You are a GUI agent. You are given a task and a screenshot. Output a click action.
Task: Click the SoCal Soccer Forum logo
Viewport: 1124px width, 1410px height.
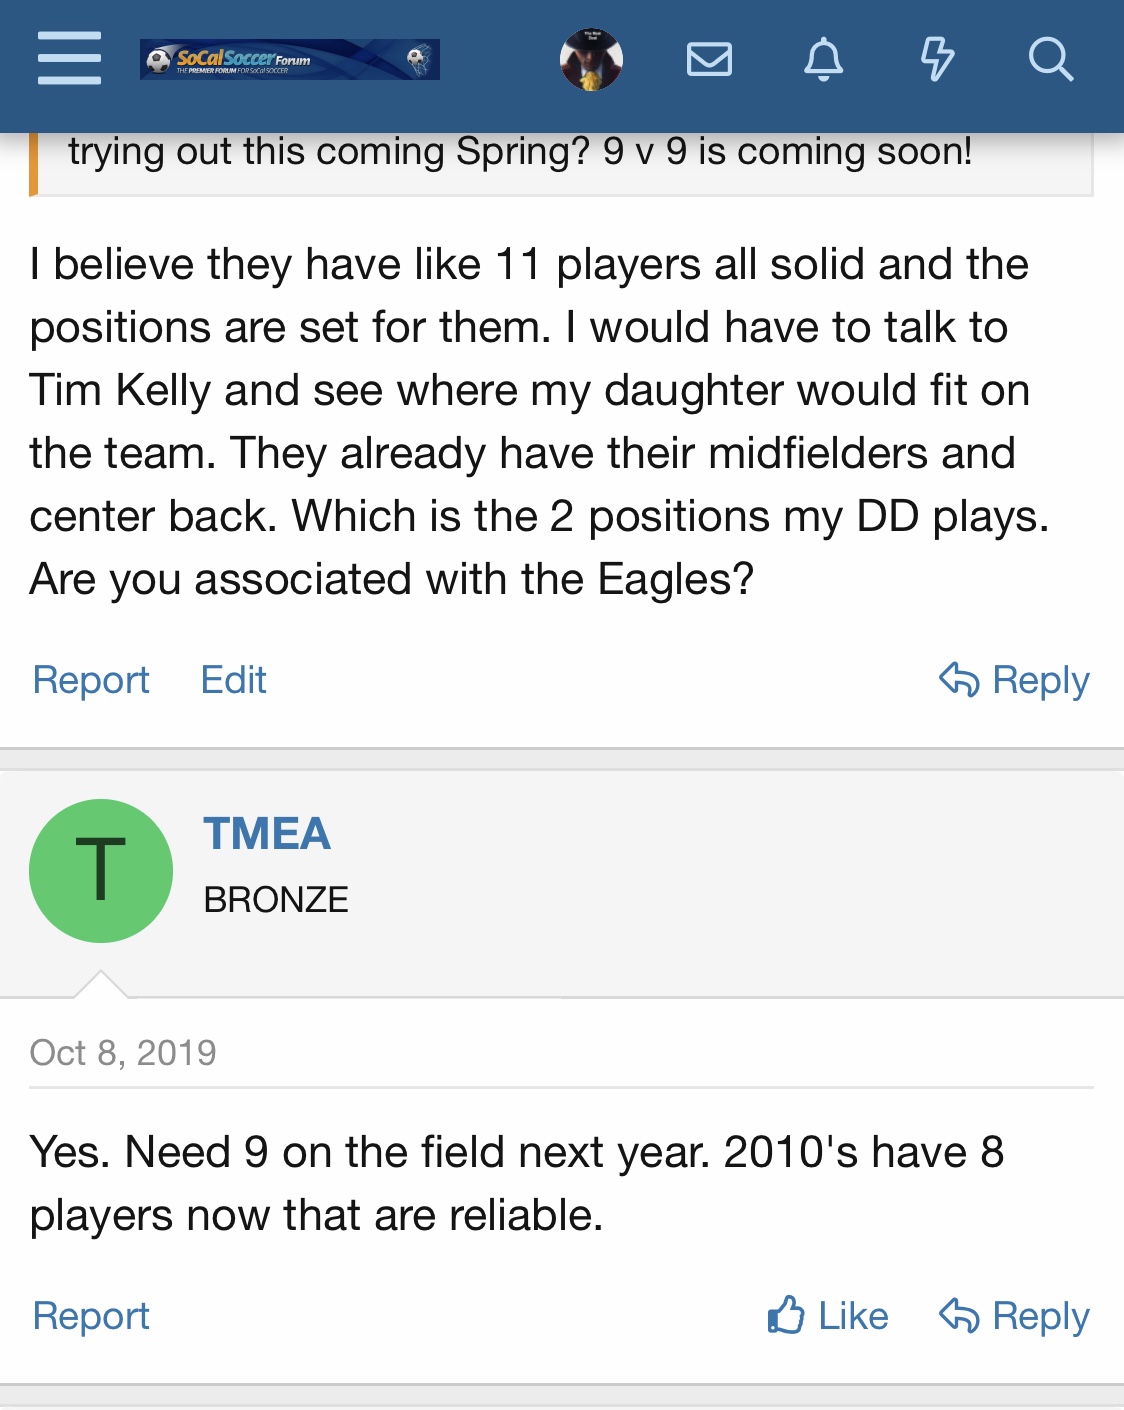[289, 60]
